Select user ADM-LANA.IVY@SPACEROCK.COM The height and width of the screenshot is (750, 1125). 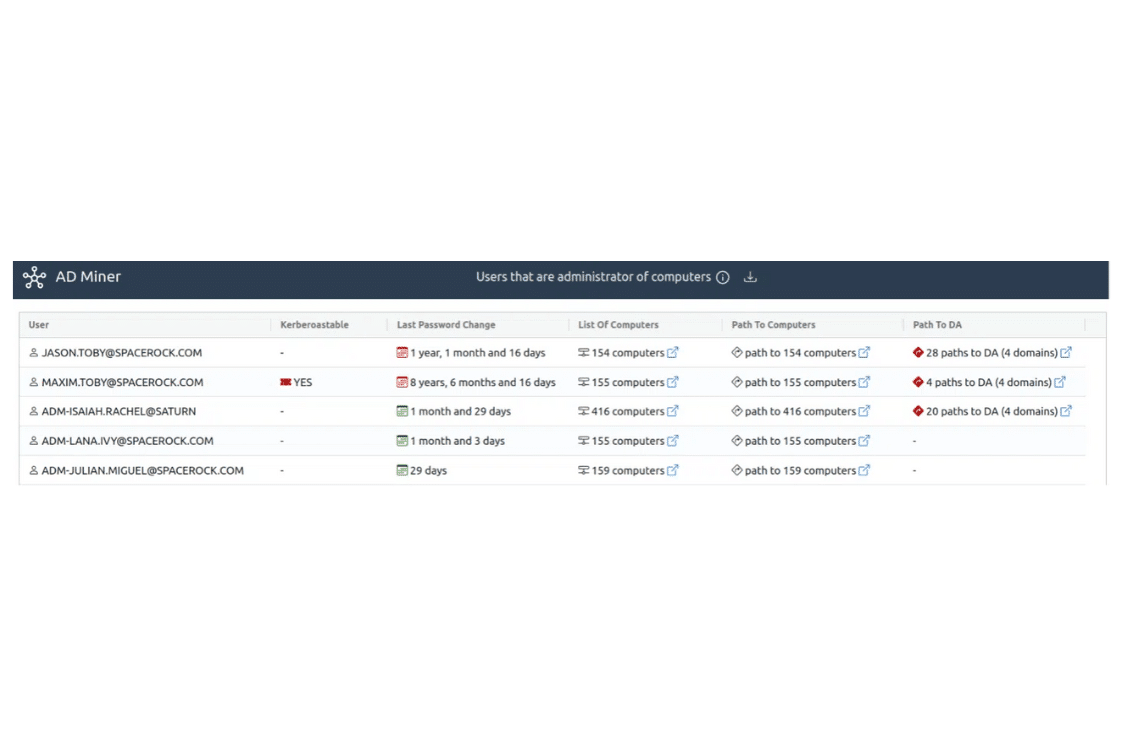pos(127,441)
